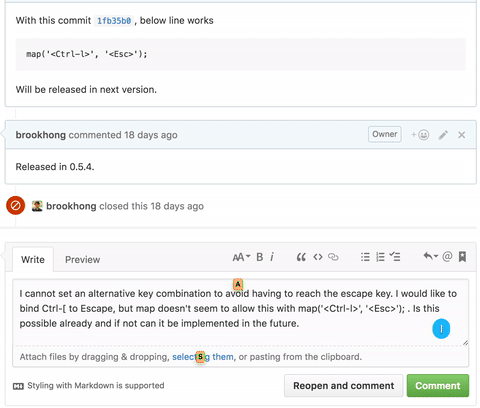The width and height of the screenshot is (480, 408).
Task: Add a numbered list
Action: [x=380, y=257]
